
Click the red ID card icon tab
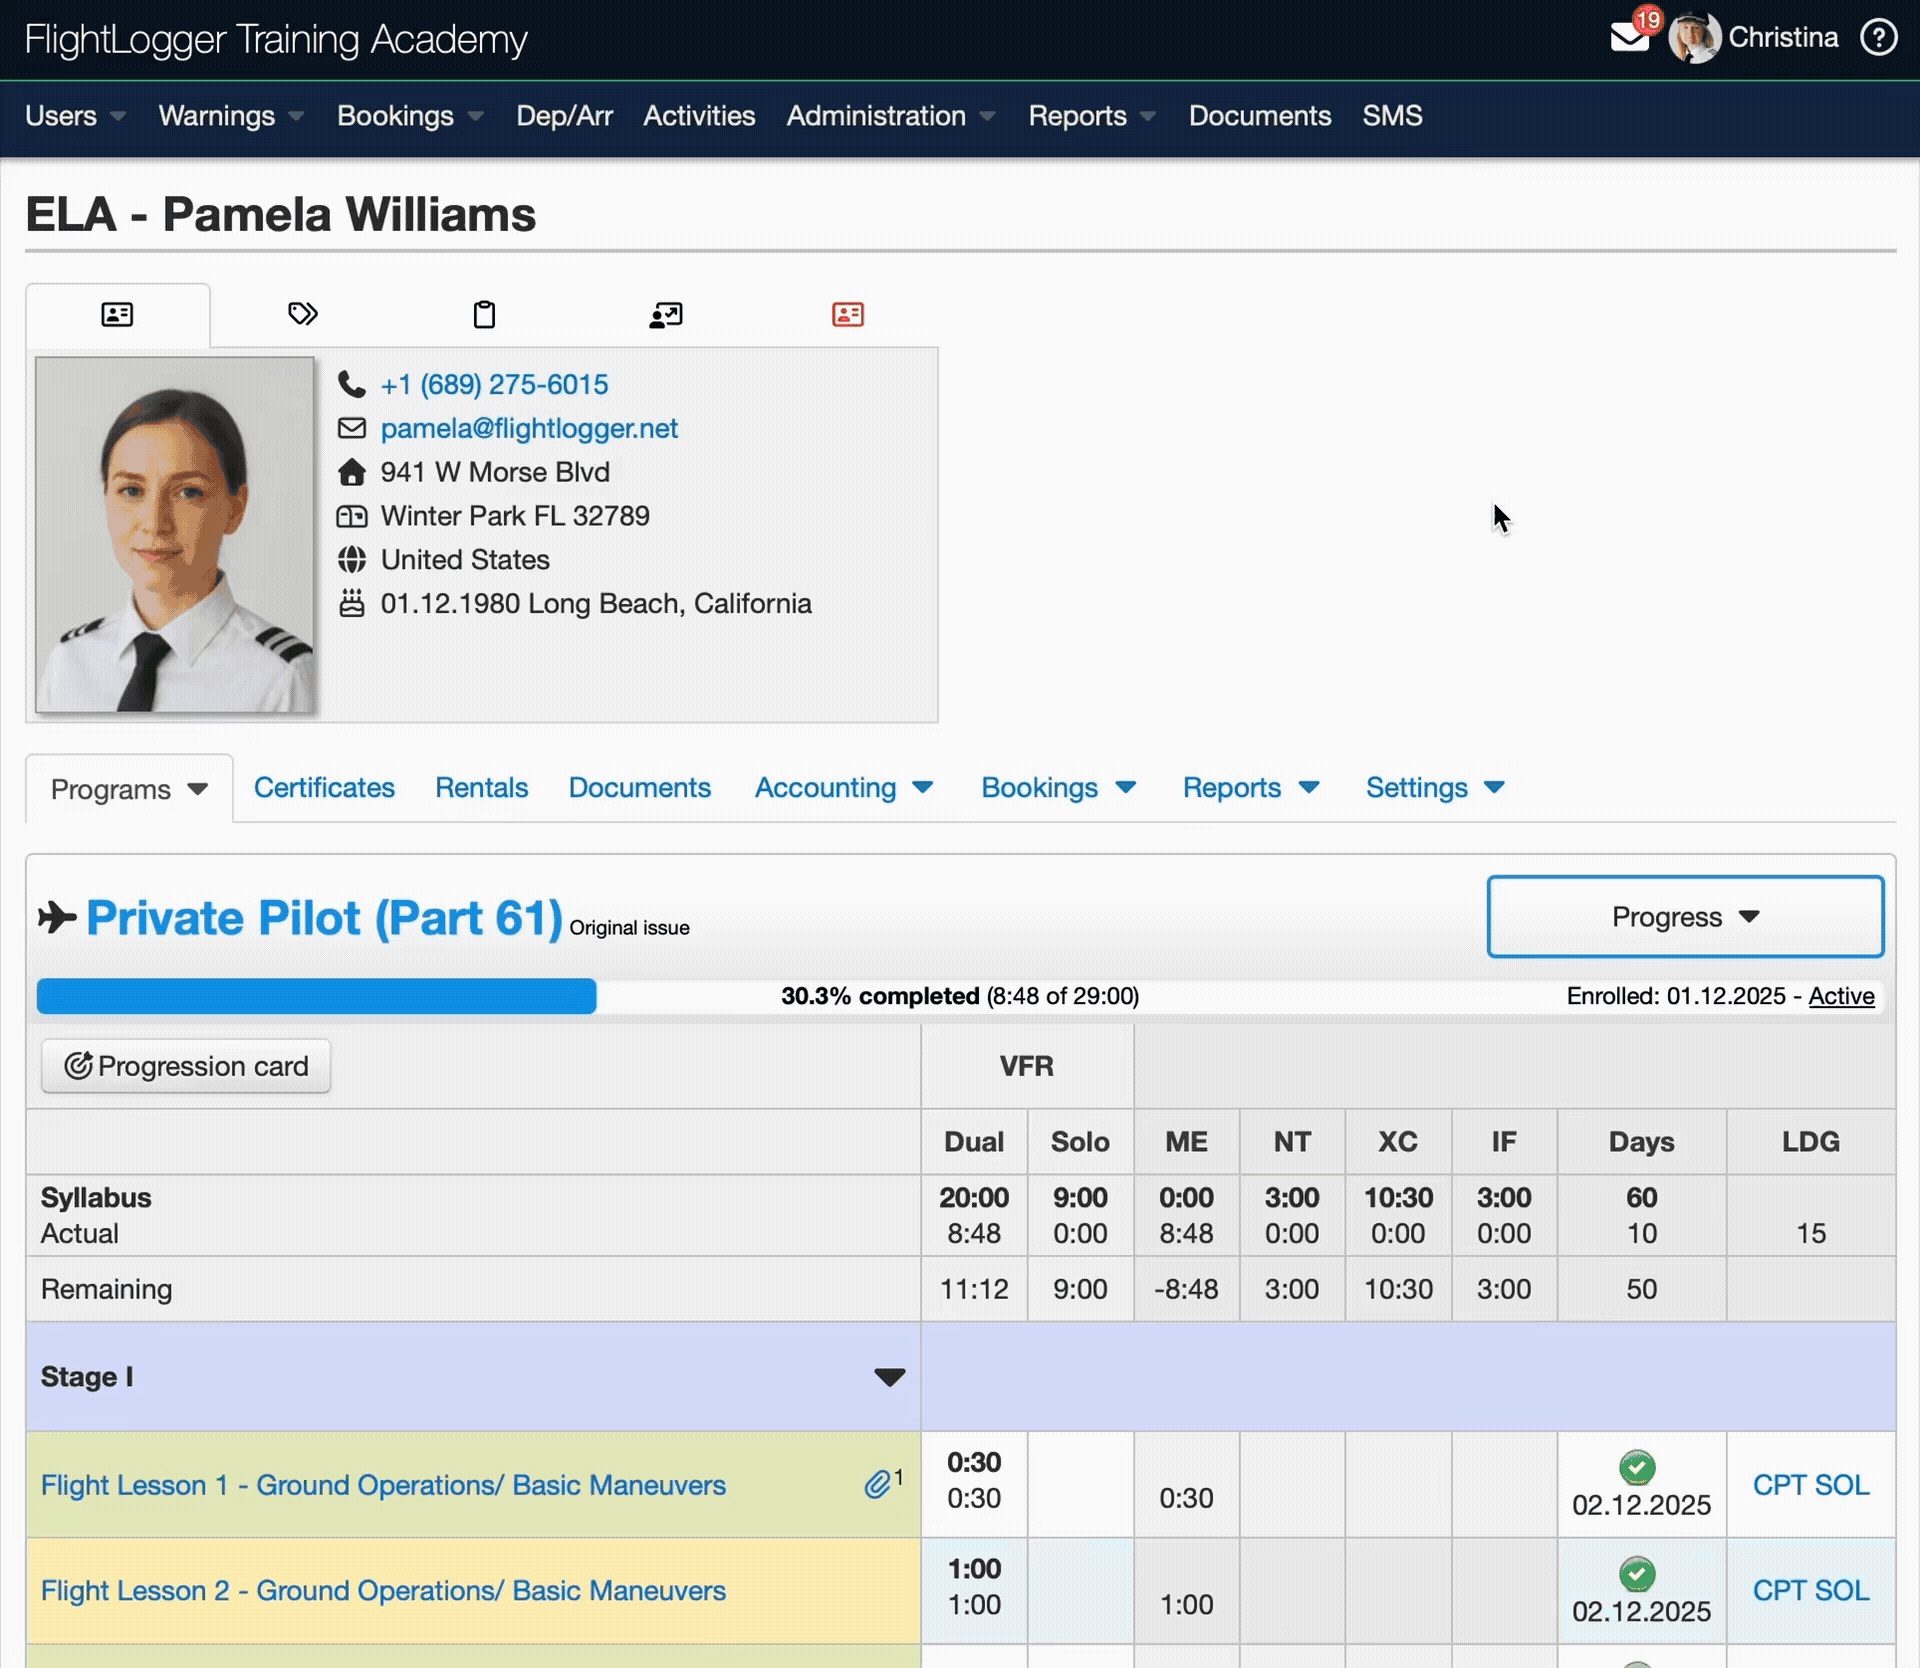click(848, 314)
